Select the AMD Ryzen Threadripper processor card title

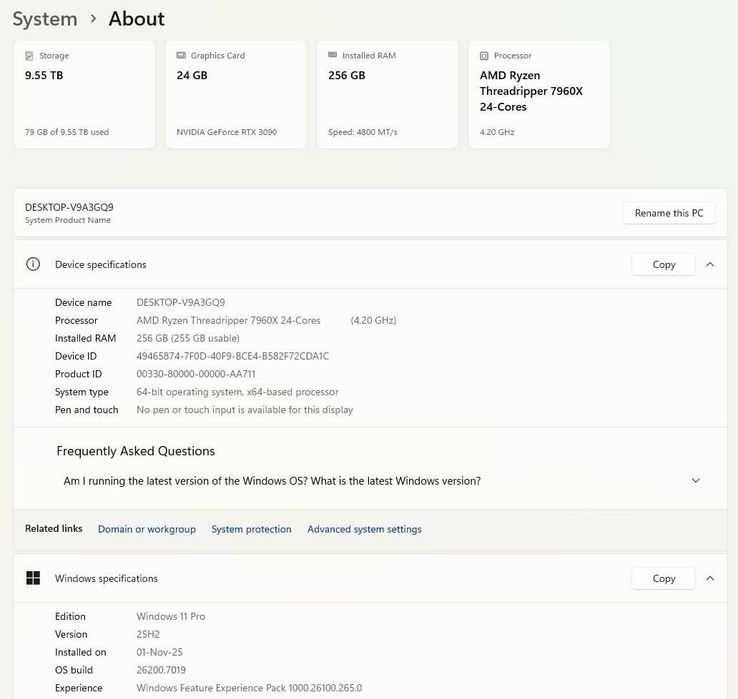click(531, 91)
